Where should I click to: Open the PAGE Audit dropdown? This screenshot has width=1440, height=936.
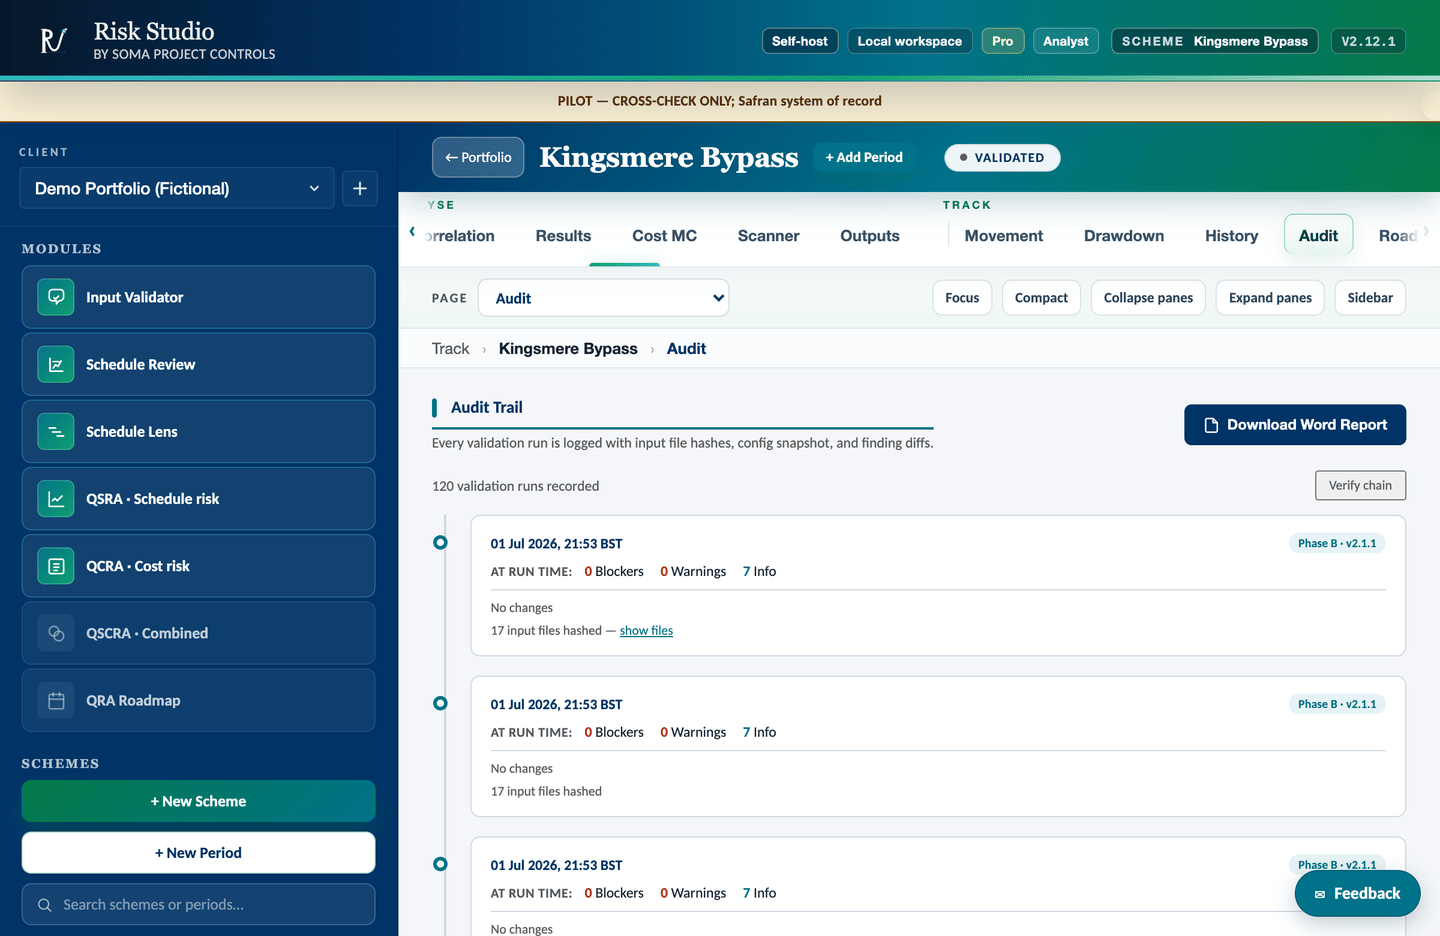coord(604,298)
